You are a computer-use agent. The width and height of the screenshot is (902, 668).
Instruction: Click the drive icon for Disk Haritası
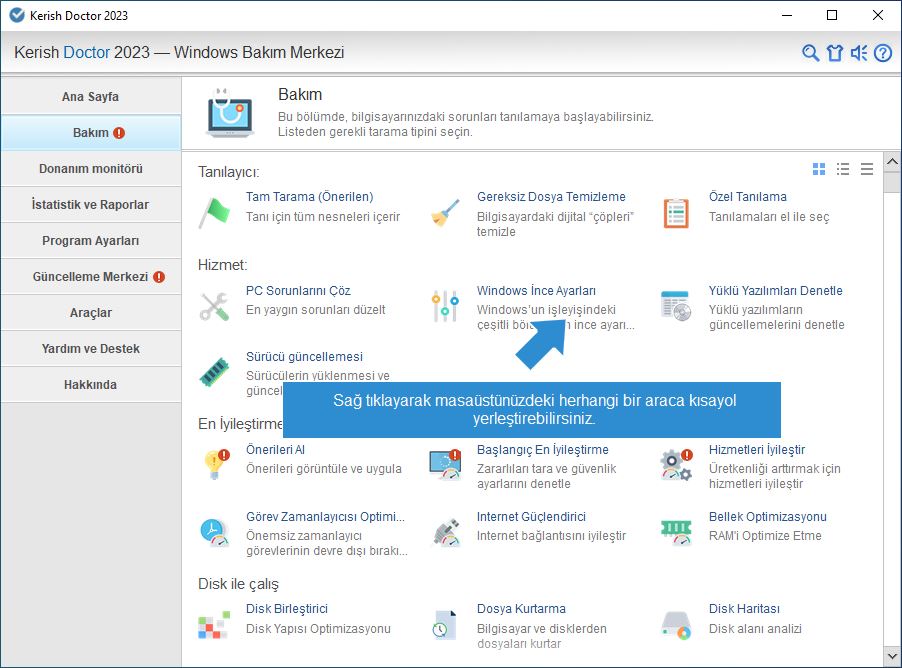[676, 625]
